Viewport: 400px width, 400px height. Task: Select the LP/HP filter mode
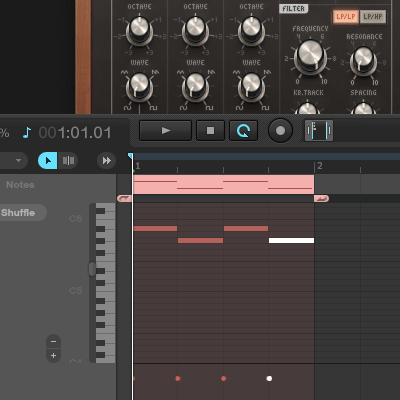click(x=373, y=17)
